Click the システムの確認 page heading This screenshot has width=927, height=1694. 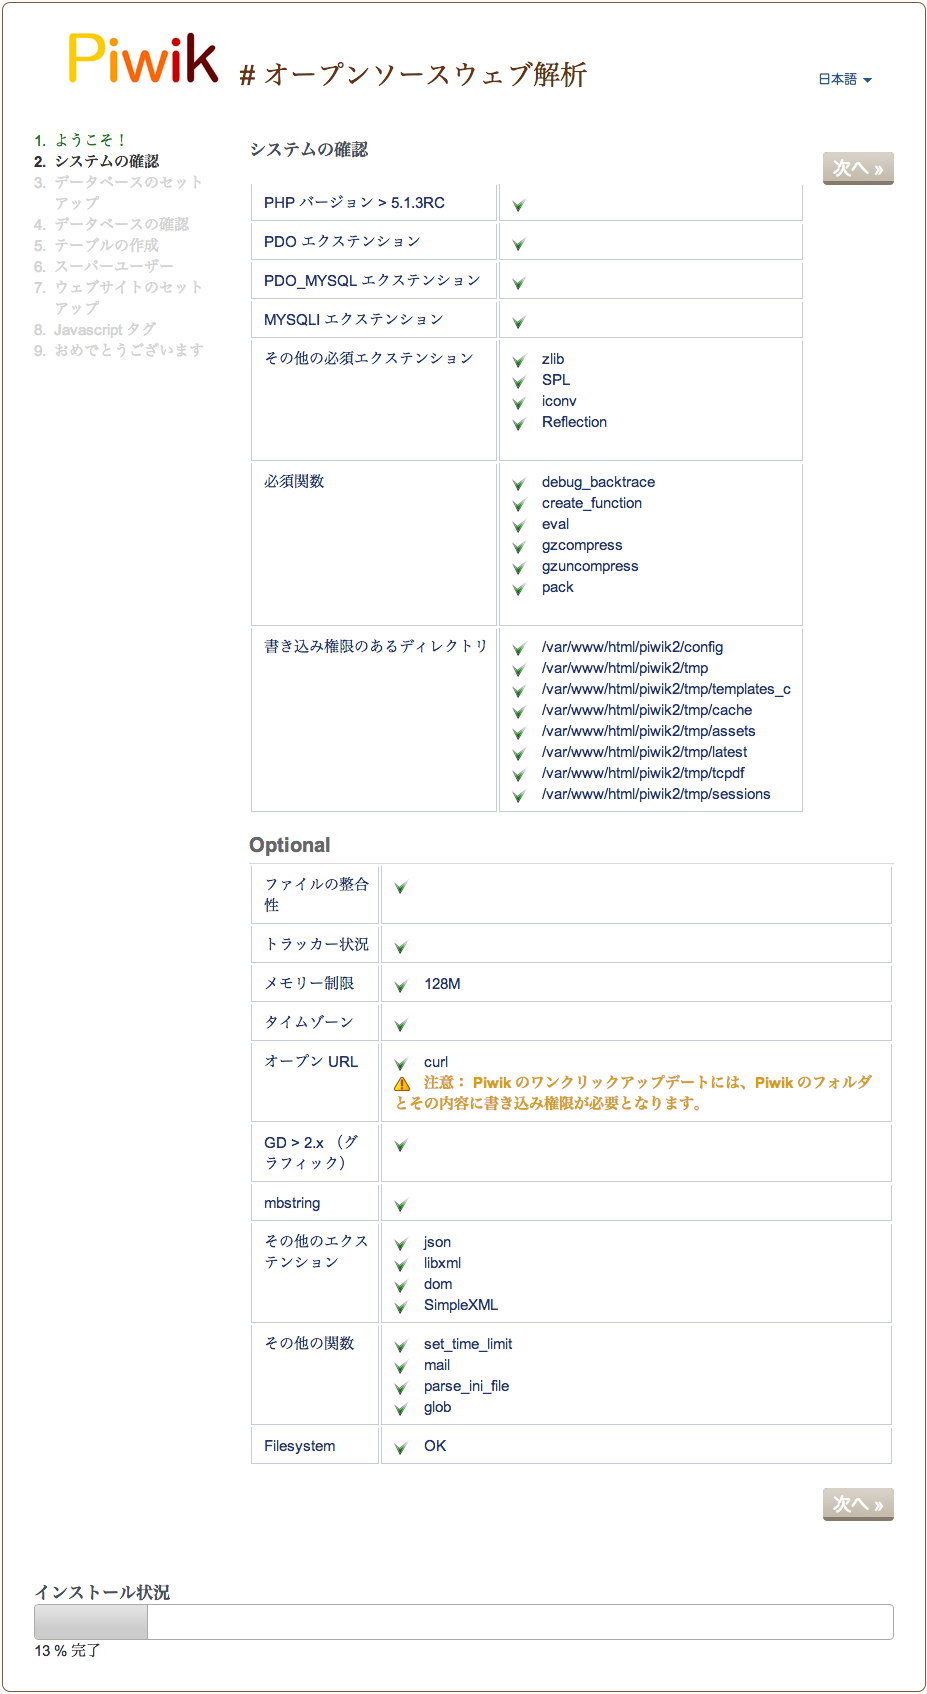(309, 150)
